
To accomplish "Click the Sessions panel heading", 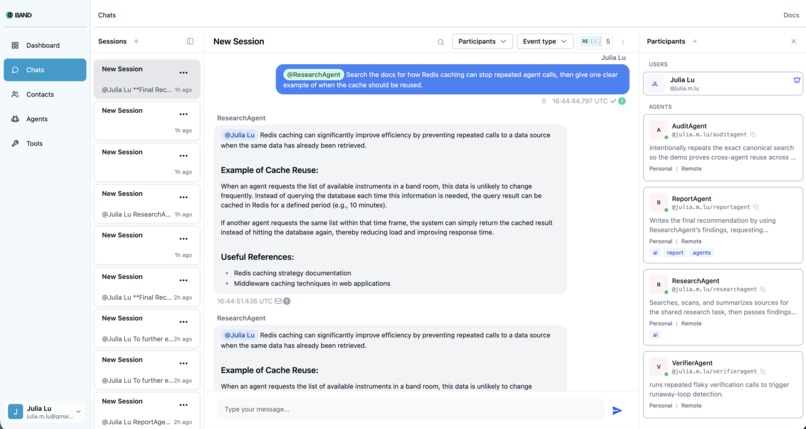I will [x=112, y=41].
